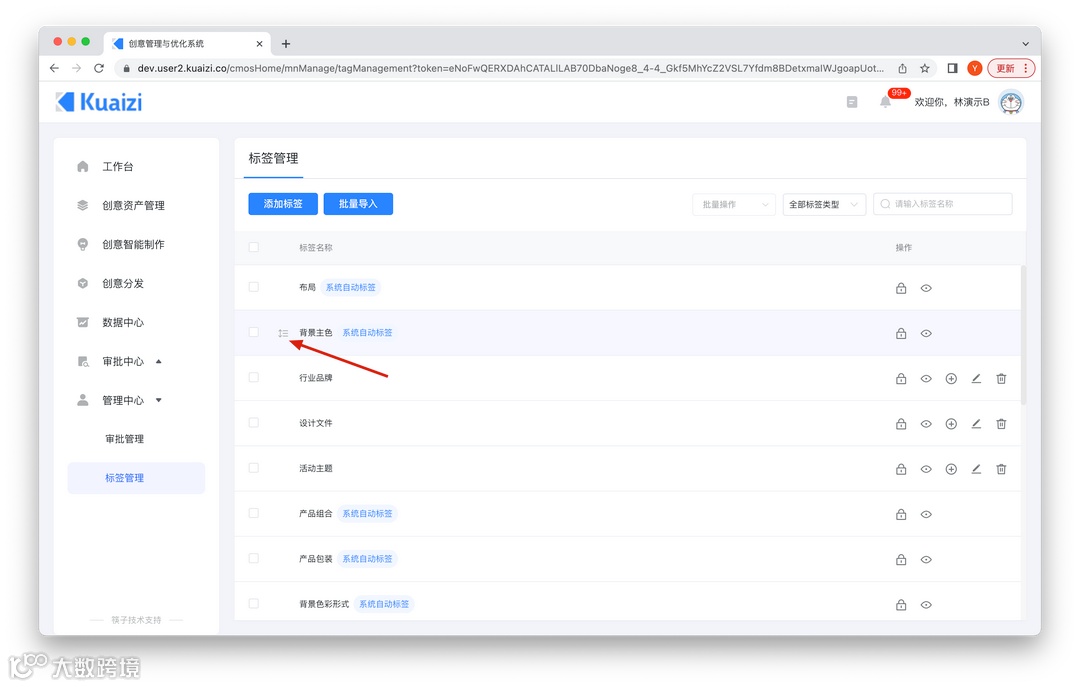Select 标签管理 submenu item
This screenshot has height=687, width=1080.
[136, 478]
